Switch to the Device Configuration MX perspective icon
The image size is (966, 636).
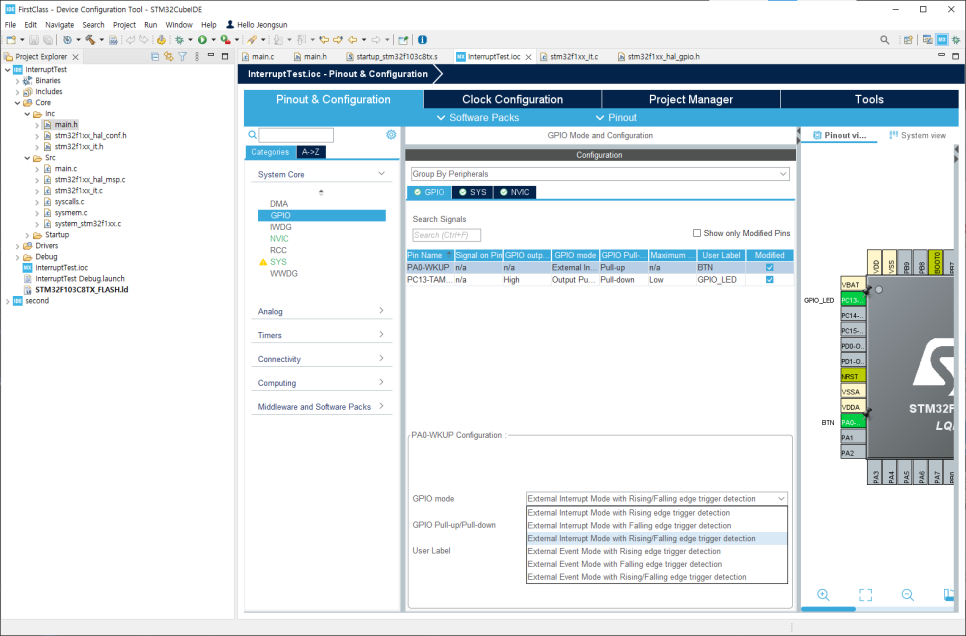(x=941, y=40)
